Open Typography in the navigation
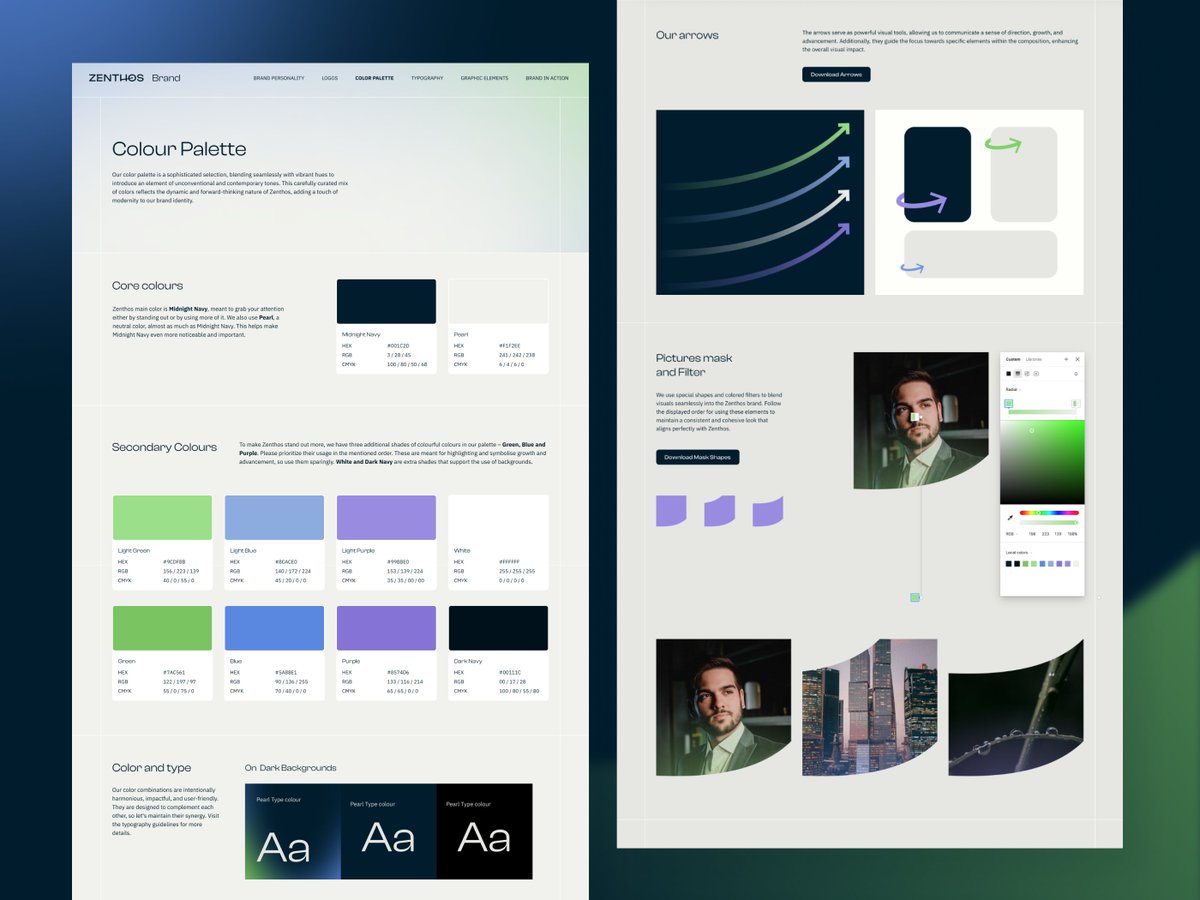The width and height of the screenshot is (1200, 900). point(427,78)
